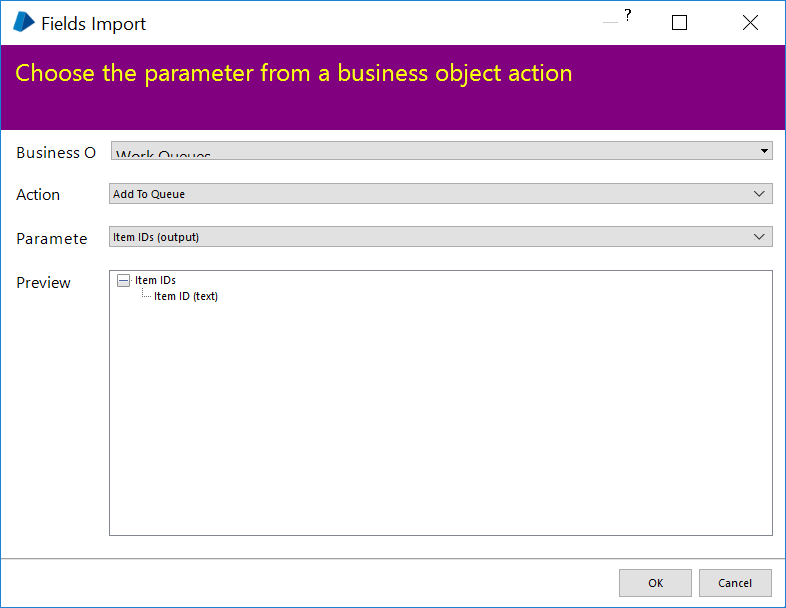Close the Fields Import dialog
This screenshot has width=786, height=608.
click(x=750, y=23)
